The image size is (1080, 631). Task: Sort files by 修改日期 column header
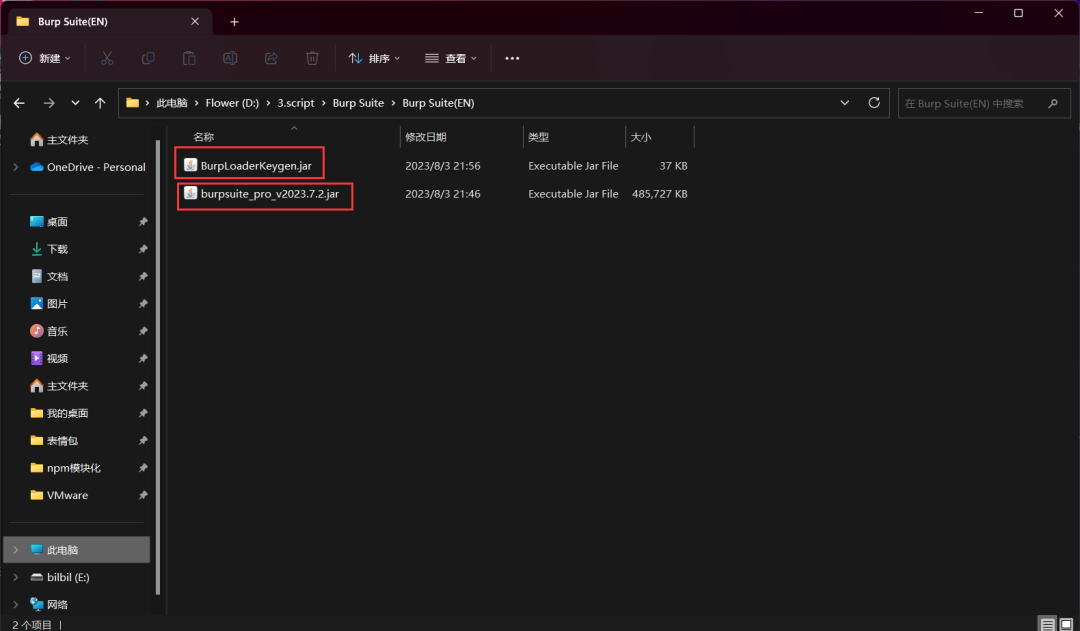pyautogui.click(x=426, y=137)
